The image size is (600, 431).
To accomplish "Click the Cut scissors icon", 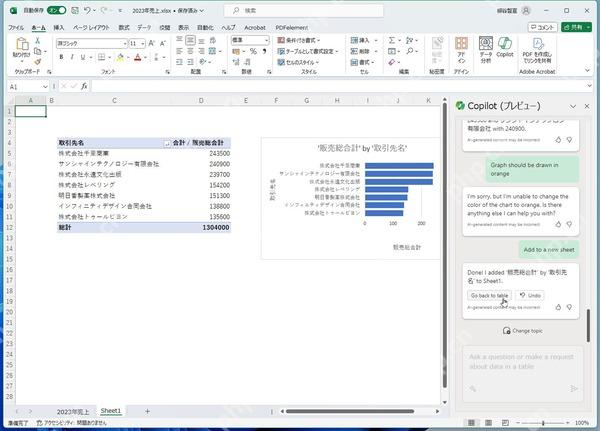I will click(x=38, y=41).
